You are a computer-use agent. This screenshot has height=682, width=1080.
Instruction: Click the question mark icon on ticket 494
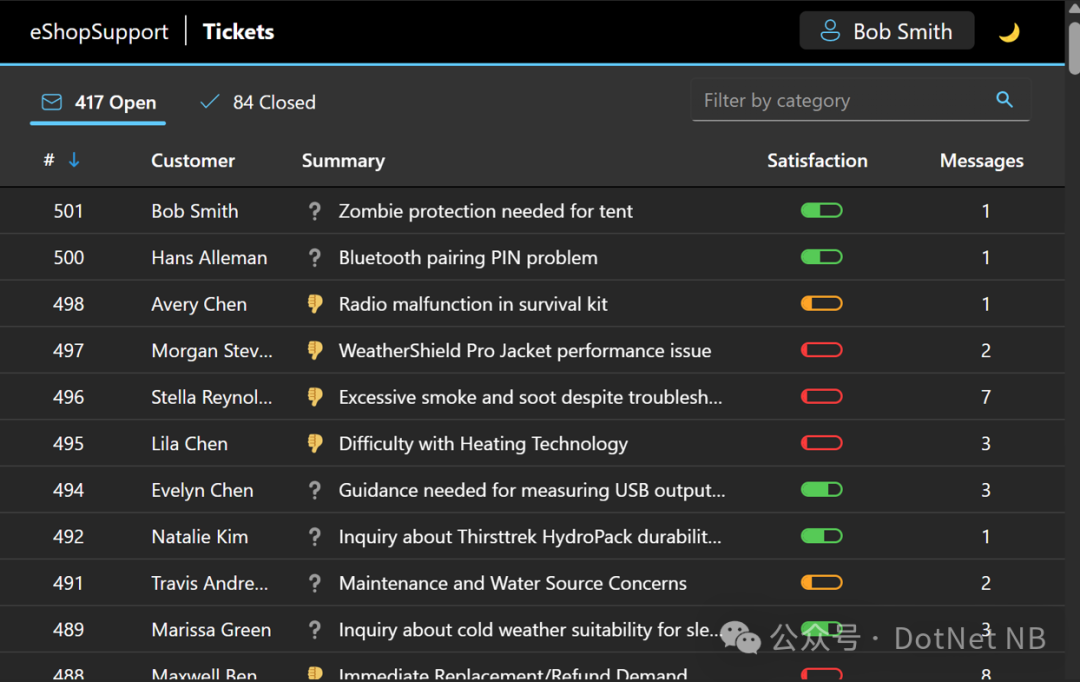point(315,490)
